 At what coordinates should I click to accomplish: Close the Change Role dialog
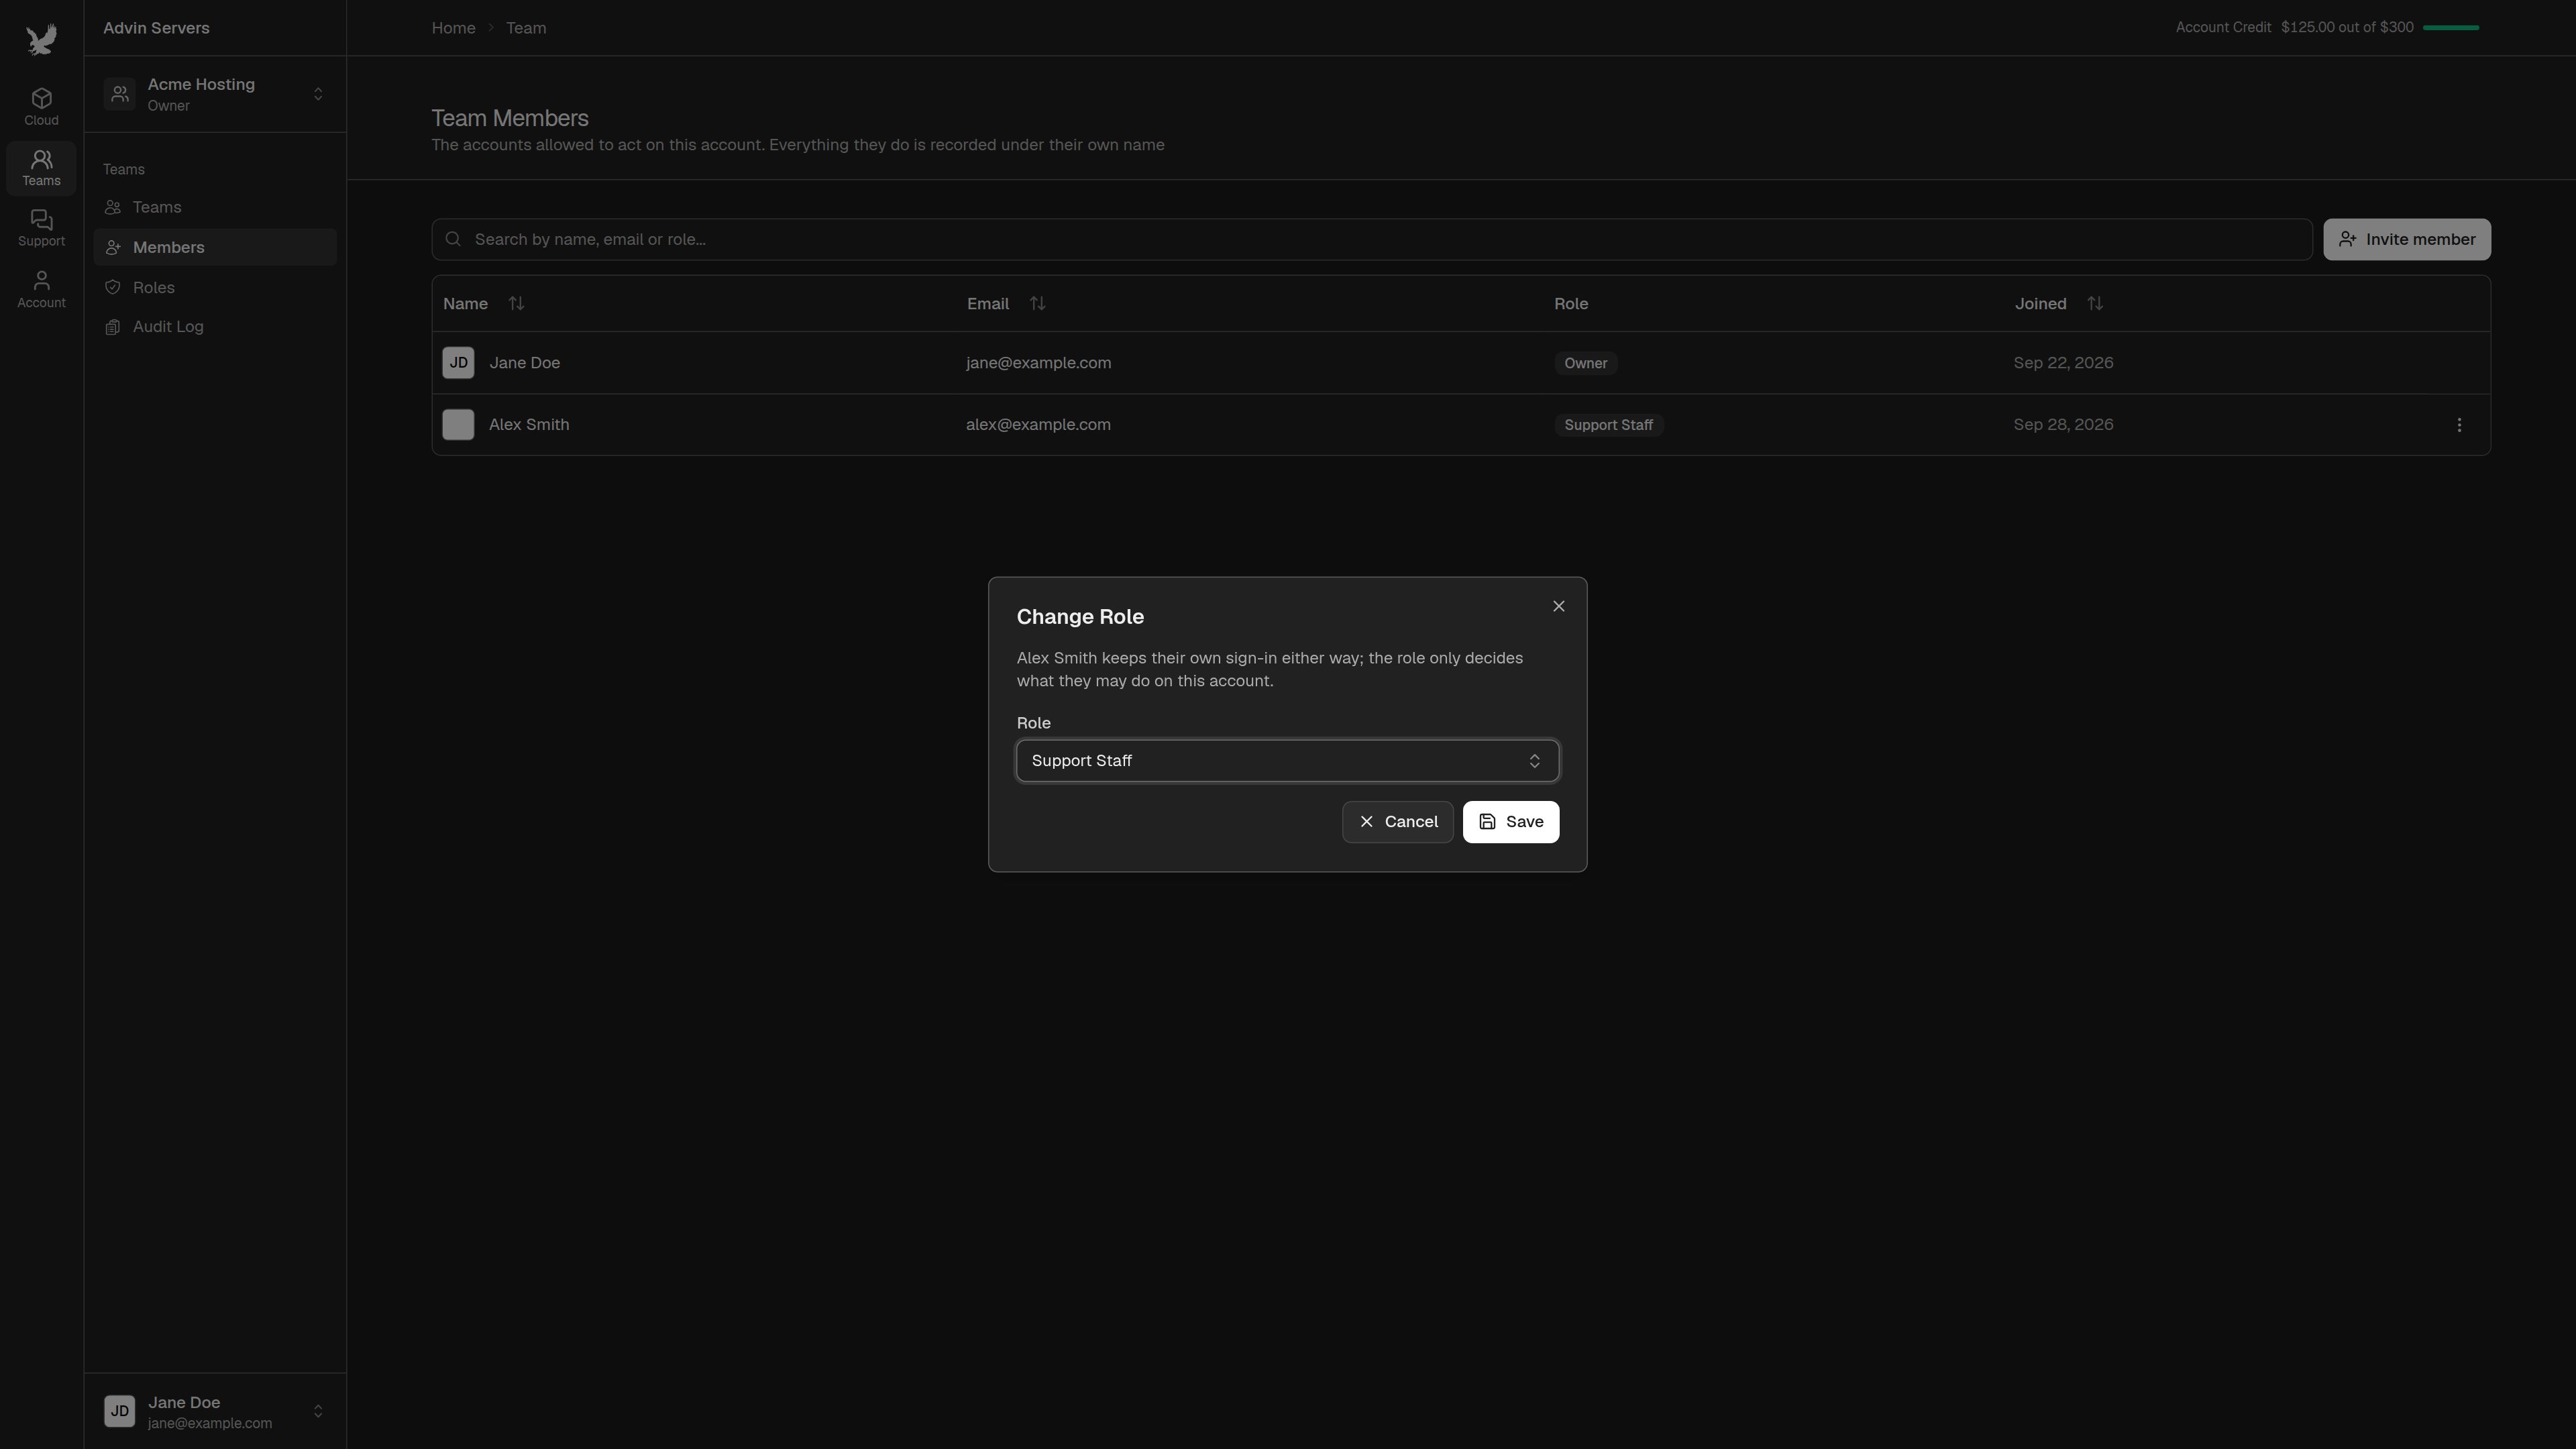(x=1558, y=606)
